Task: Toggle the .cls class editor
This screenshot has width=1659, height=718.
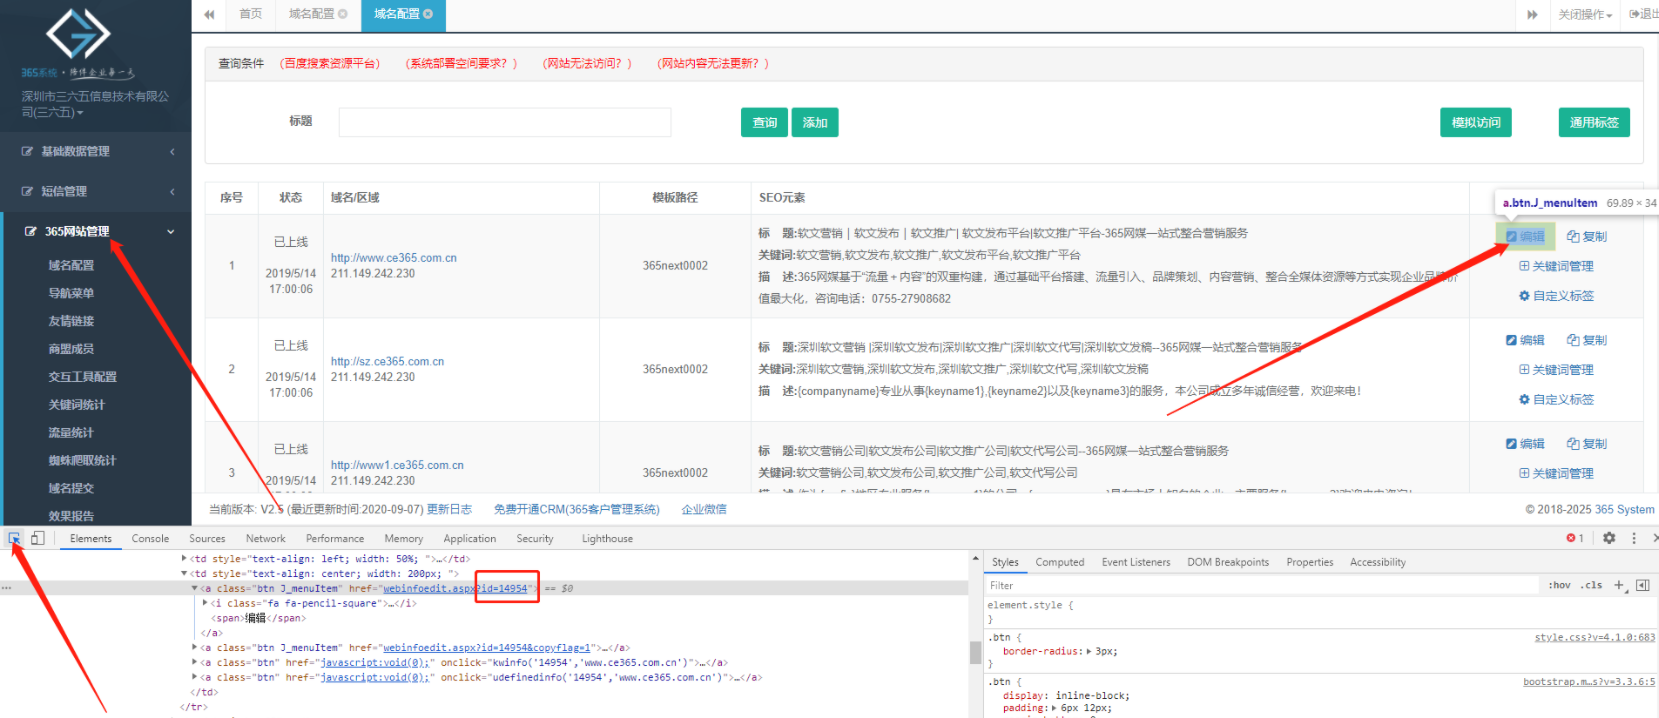Action: 1591,585
